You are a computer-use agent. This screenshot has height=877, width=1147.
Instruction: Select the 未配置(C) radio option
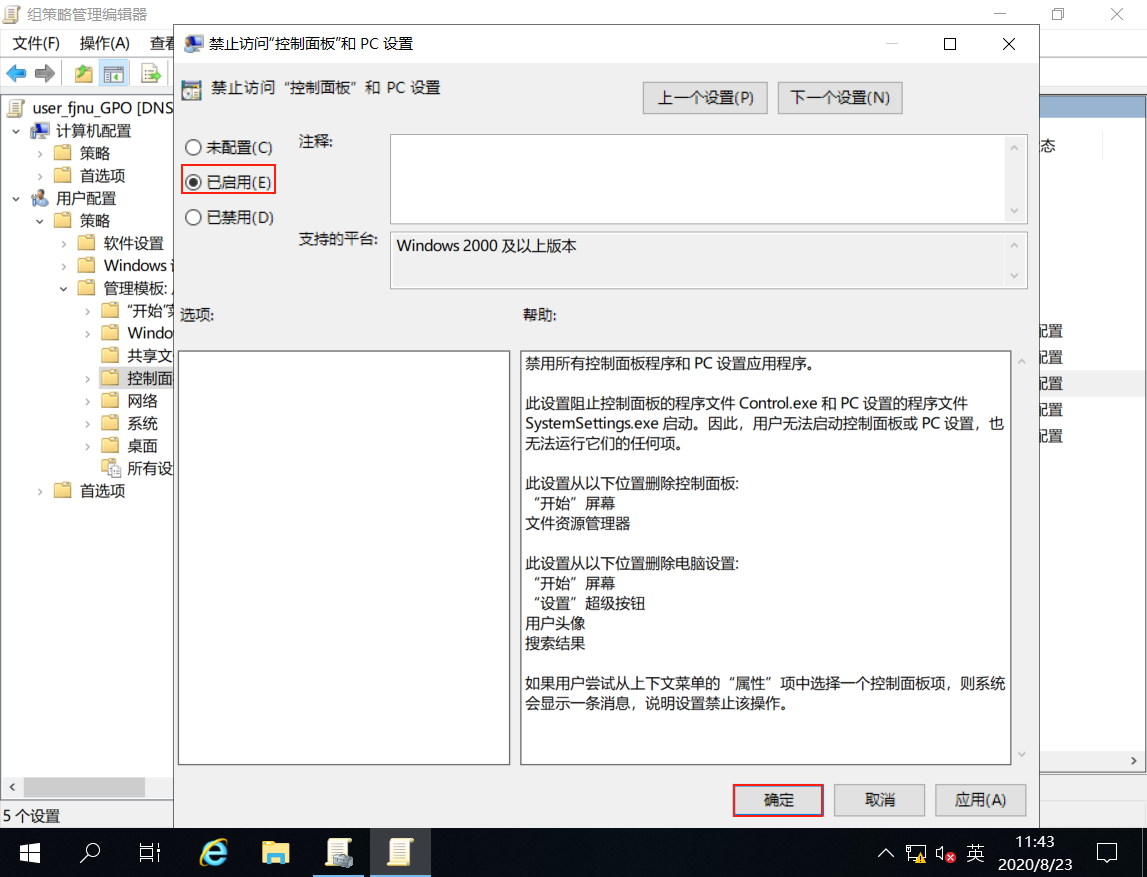click(228, 148)
